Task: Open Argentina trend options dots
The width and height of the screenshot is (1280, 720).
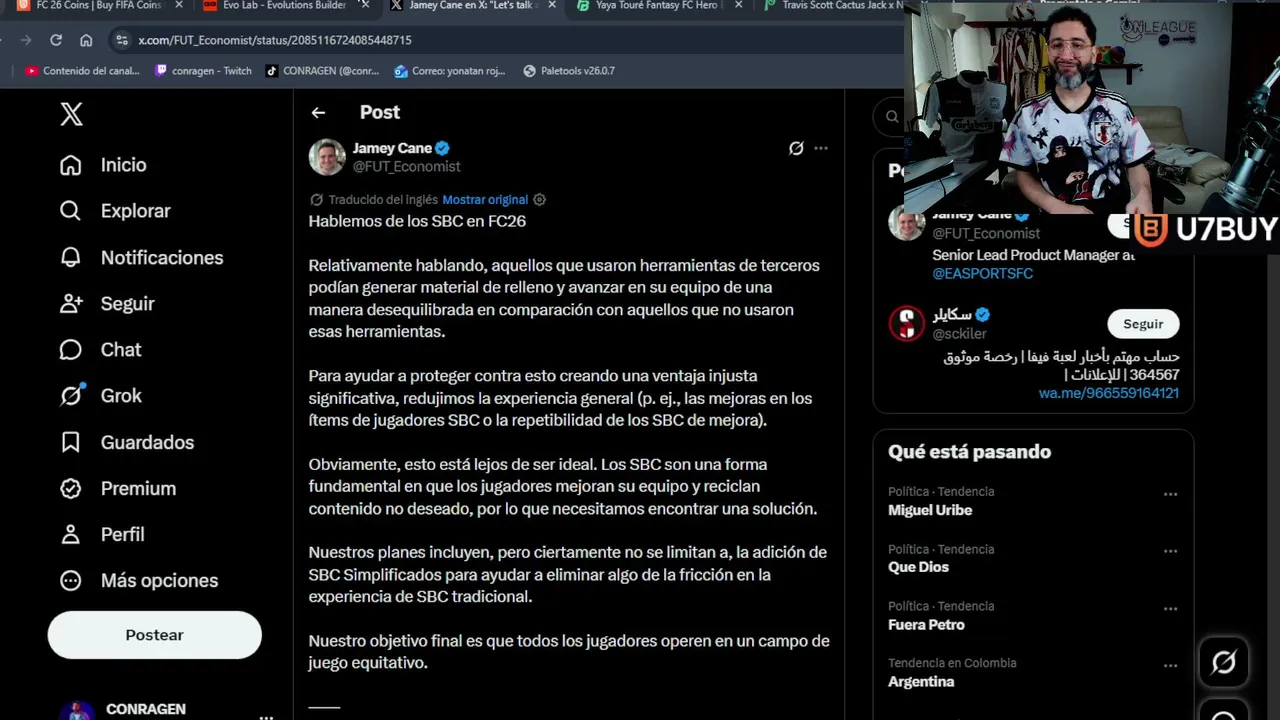Action: 1170,665
